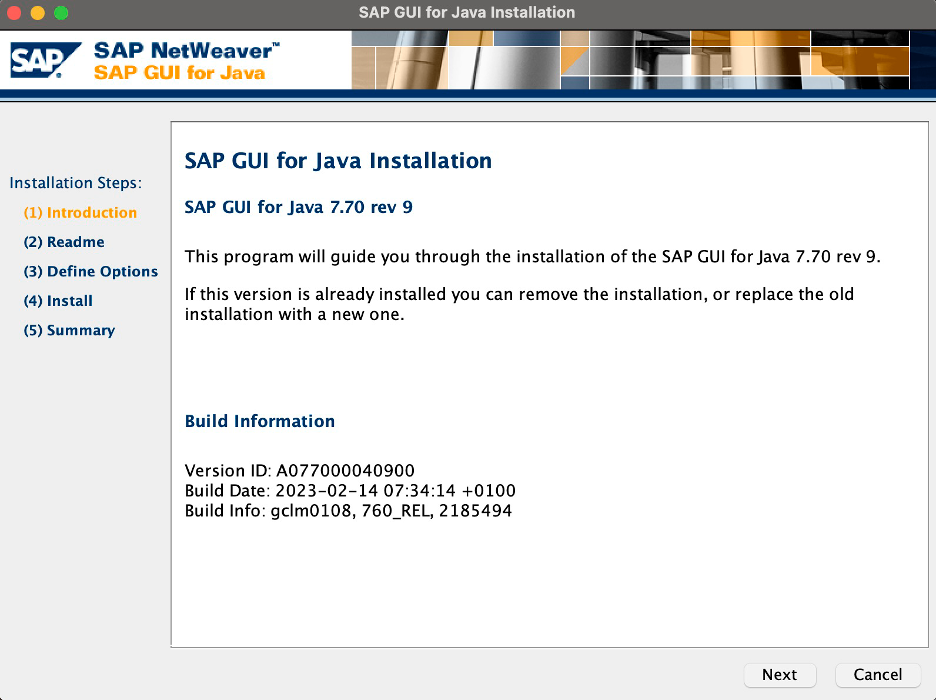Click the Installation Steps label
This screenshot has height=700, width=936.
coord(76,183)
